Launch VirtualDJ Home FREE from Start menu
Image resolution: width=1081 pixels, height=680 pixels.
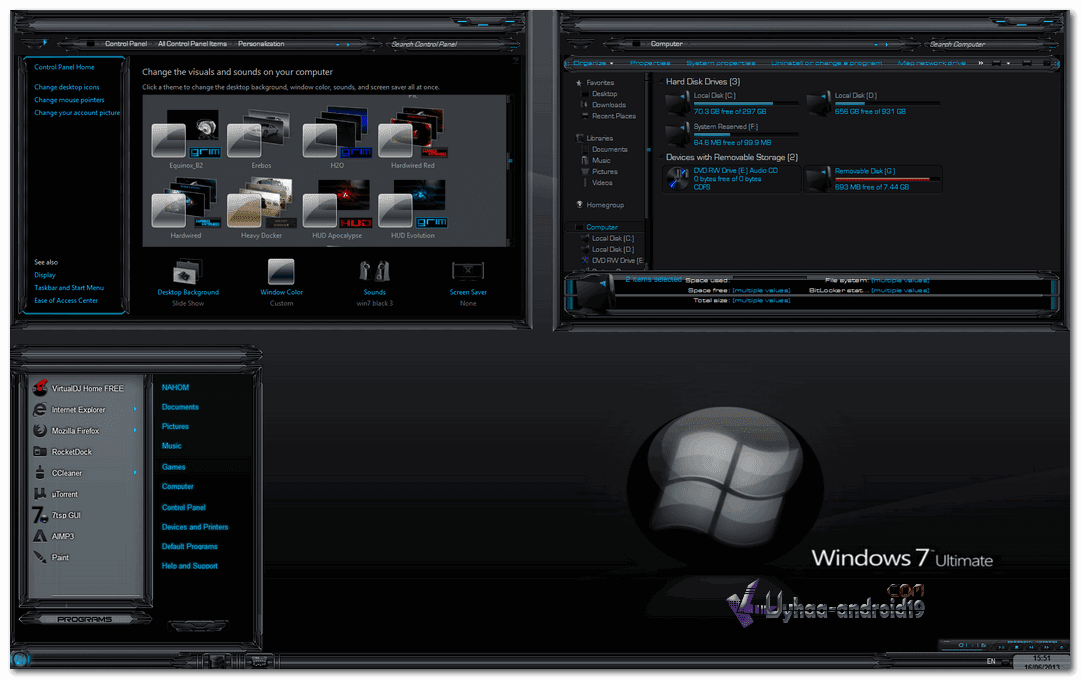pyautogui.click(x=87, y=388)
